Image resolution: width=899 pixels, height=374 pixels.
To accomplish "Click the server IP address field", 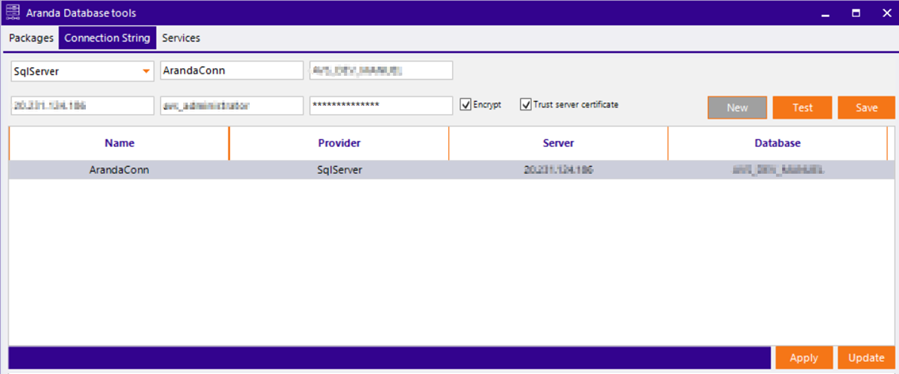I will [83, 106].
